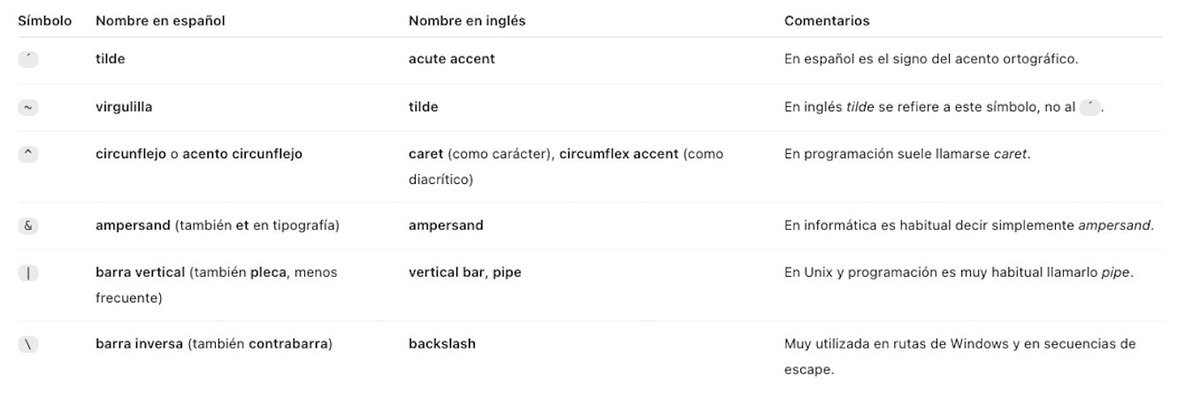The image size is (1200, 398).
Task: Click the bold text acute accent
Action: point(452,59)
